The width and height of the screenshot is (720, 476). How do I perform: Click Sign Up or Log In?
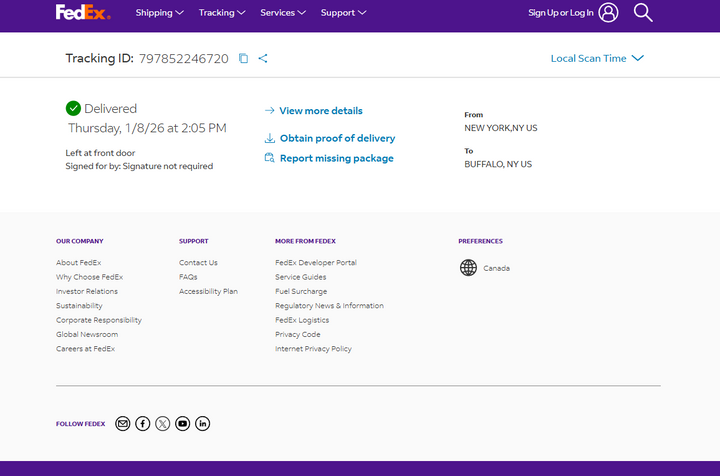click(561, 13)
